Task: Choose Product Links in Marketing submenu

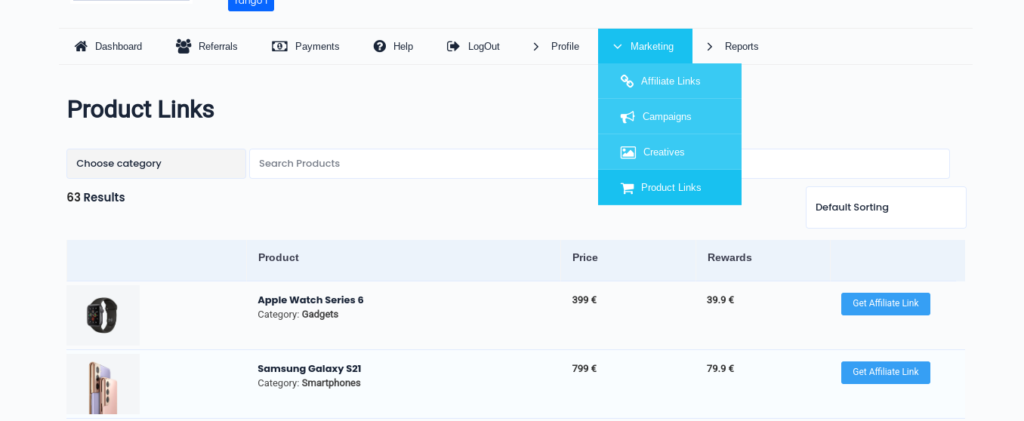Action: coord(670,187)
